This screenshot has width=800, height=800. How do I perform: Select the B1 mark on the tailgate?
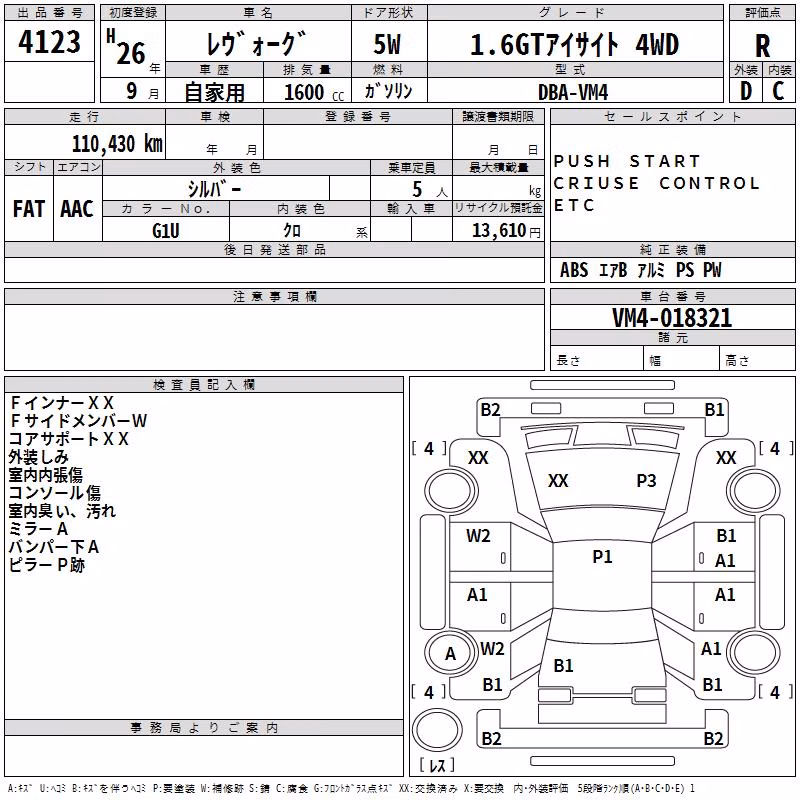click(x=563, y=666)
